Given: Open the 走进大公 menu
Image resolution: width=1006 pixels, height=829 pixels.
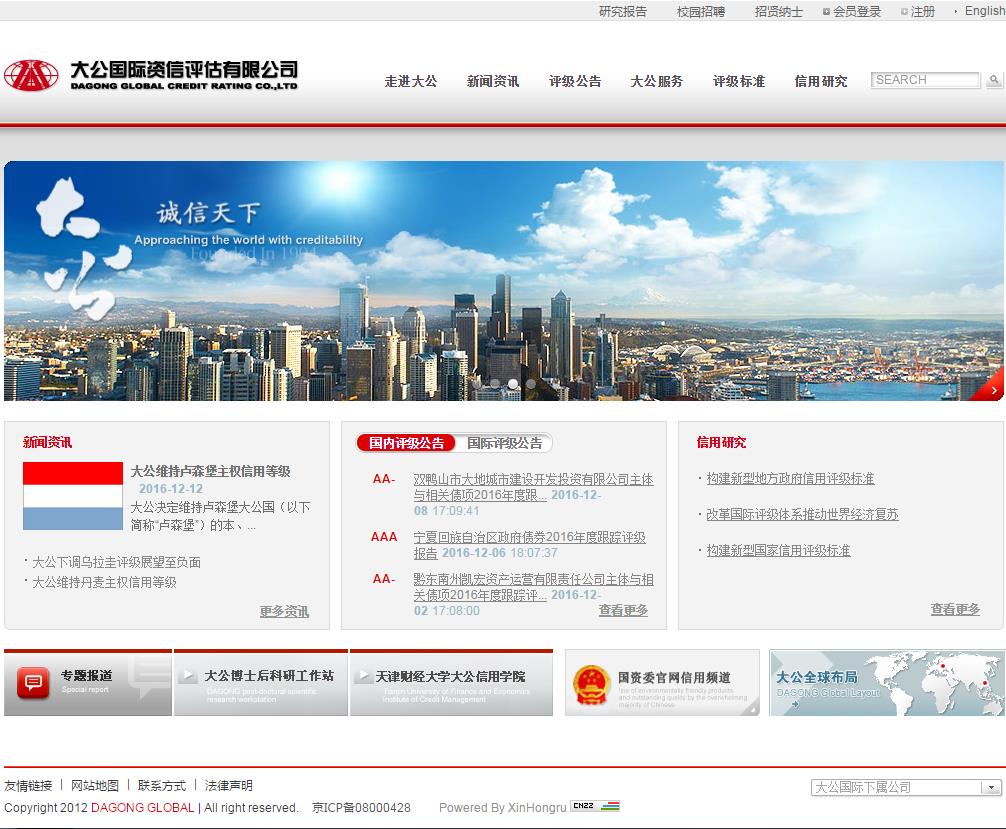Looking at the screenshot, I should [411, 81].
